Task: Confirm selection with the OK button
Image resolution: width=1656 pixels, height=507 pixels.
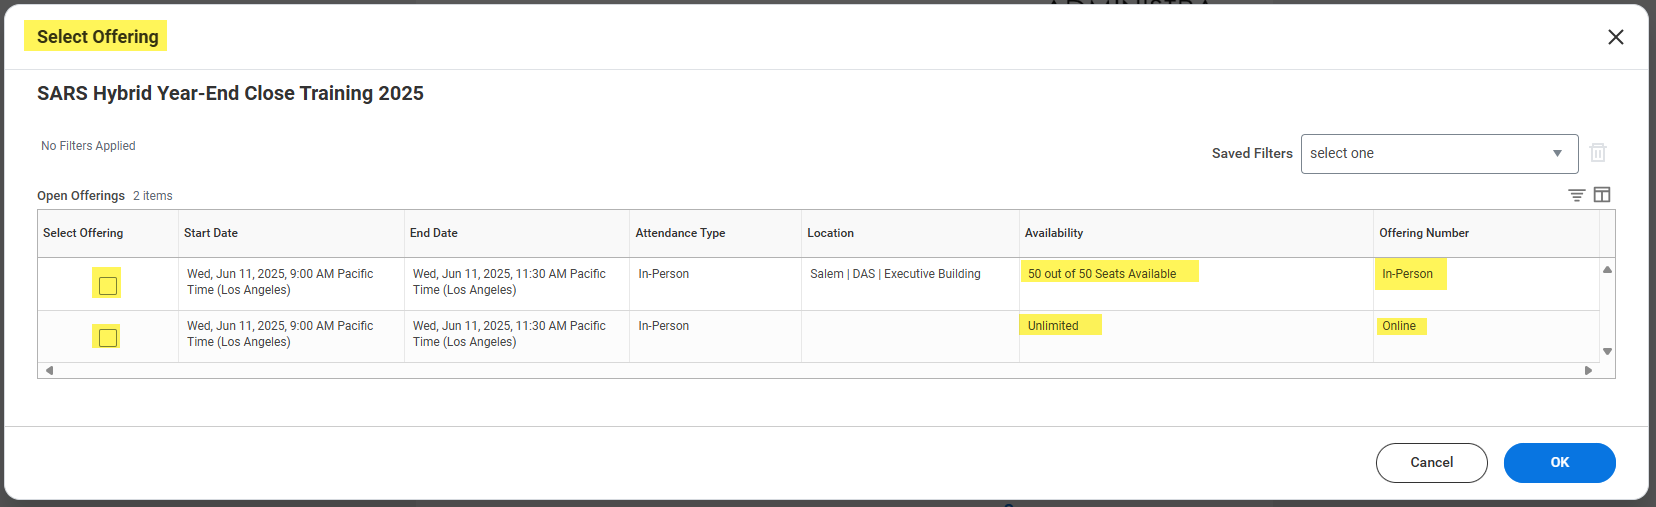Action: [1559, 463]
